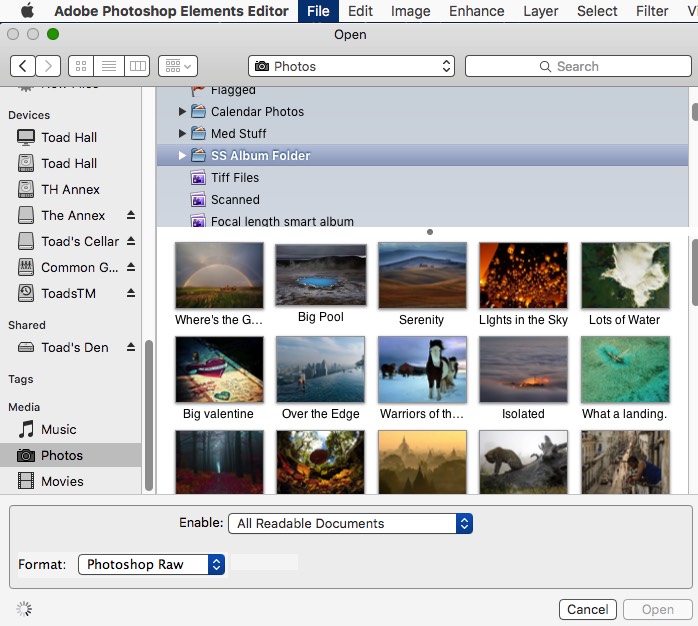Switch to icon view in toolbar
This screenshot has height=626, width=698.
[81, 66]
